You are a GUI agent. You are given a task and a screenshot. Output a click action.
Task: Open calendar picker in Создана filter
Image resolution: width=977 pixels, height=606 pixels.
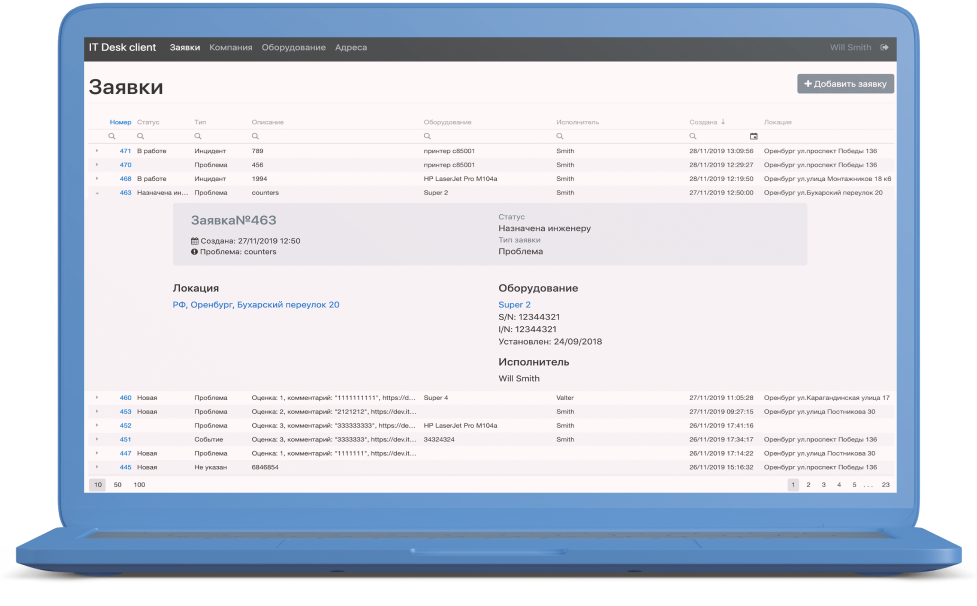click(754, 136)
